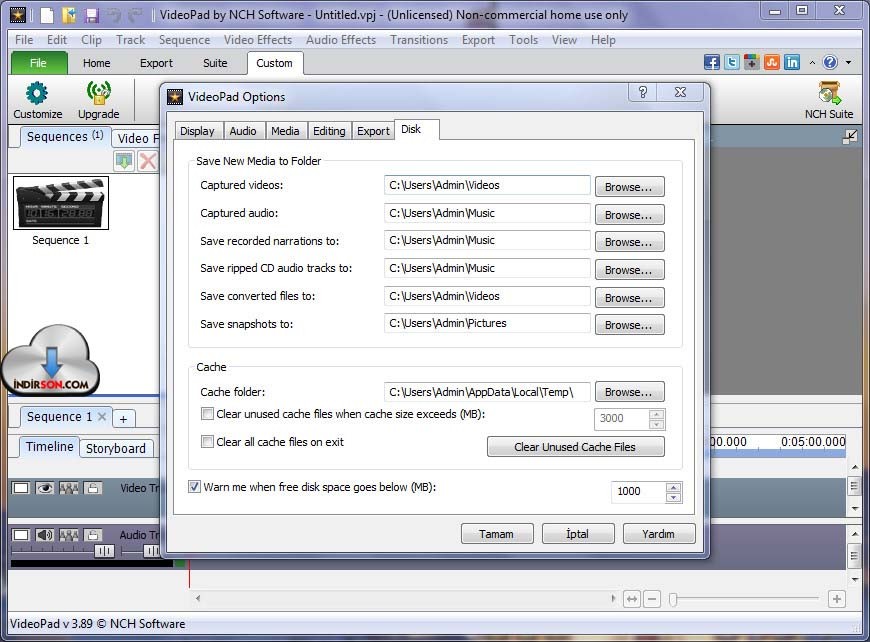Click the timeline horizontal scroll right arrow
870x642 pixels.
click(613, 599)
